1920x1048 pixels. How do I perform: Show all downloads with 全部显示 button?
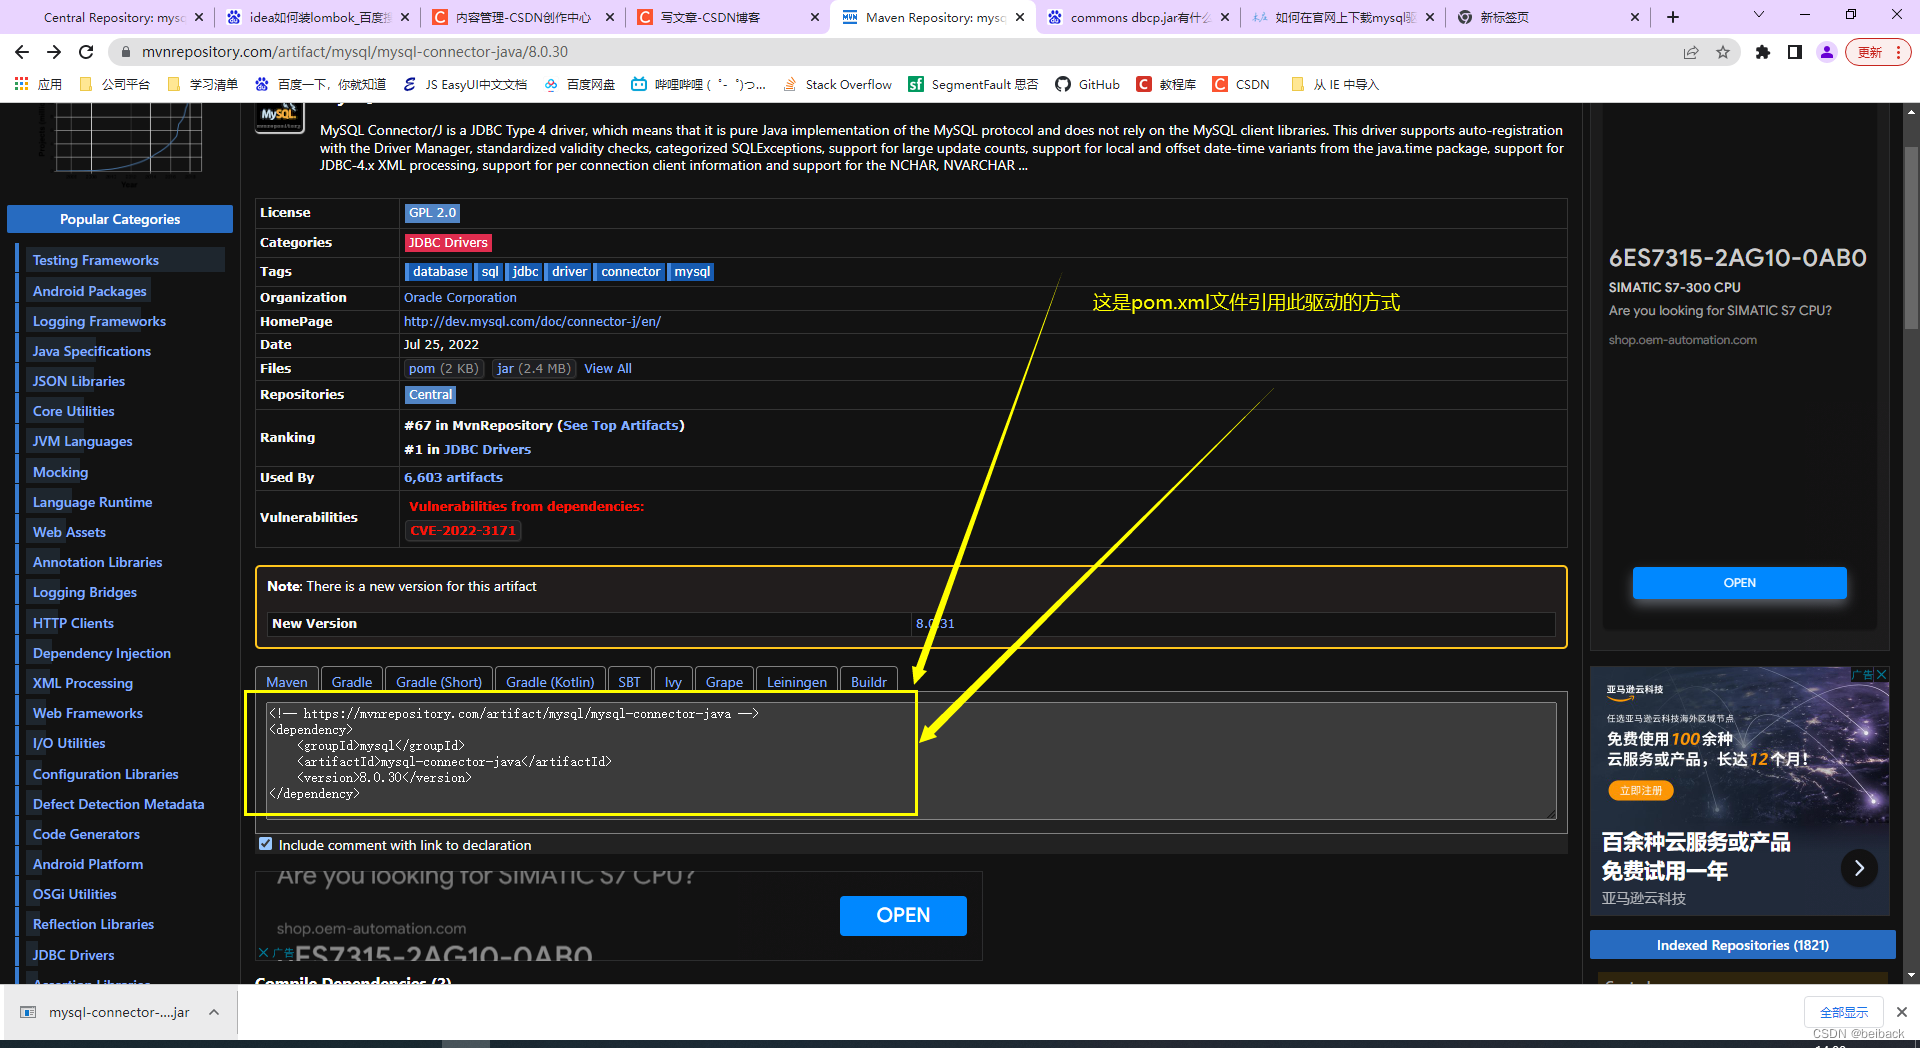tap(1844, 1012)
